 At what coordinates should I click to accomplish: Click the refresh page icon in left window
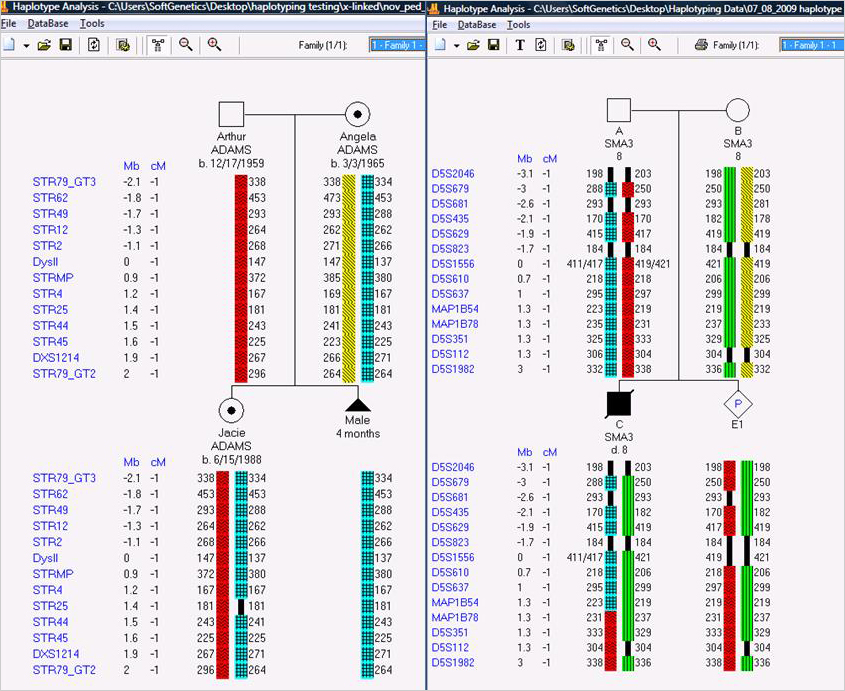[94, 45]
